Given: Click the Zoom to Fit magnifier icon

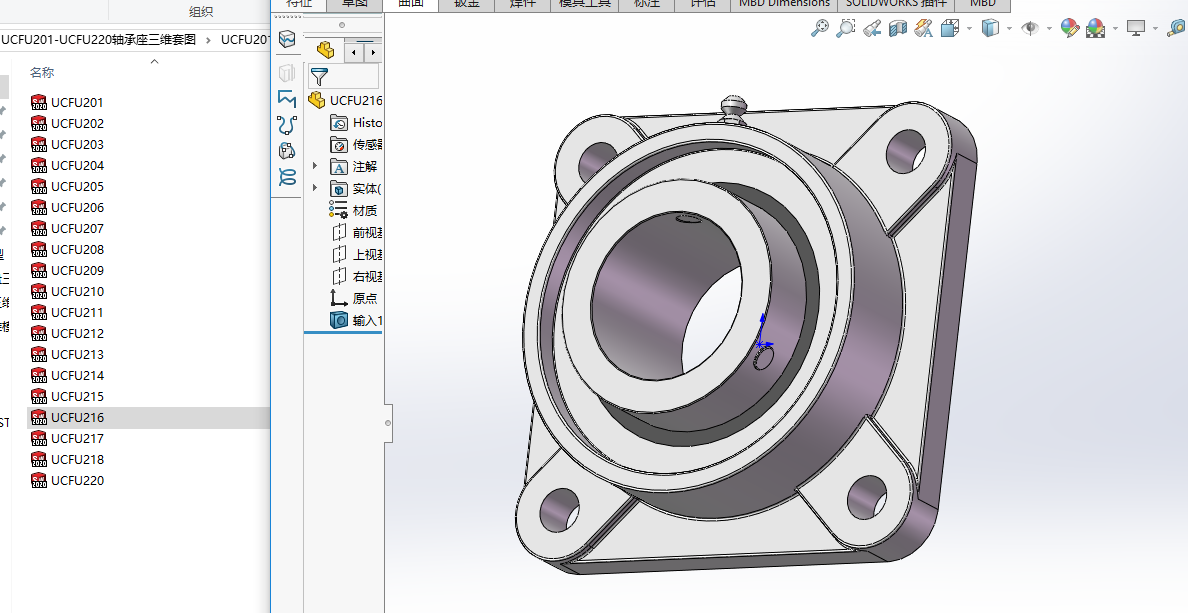Looking at the screenshot, I should 820,29.
